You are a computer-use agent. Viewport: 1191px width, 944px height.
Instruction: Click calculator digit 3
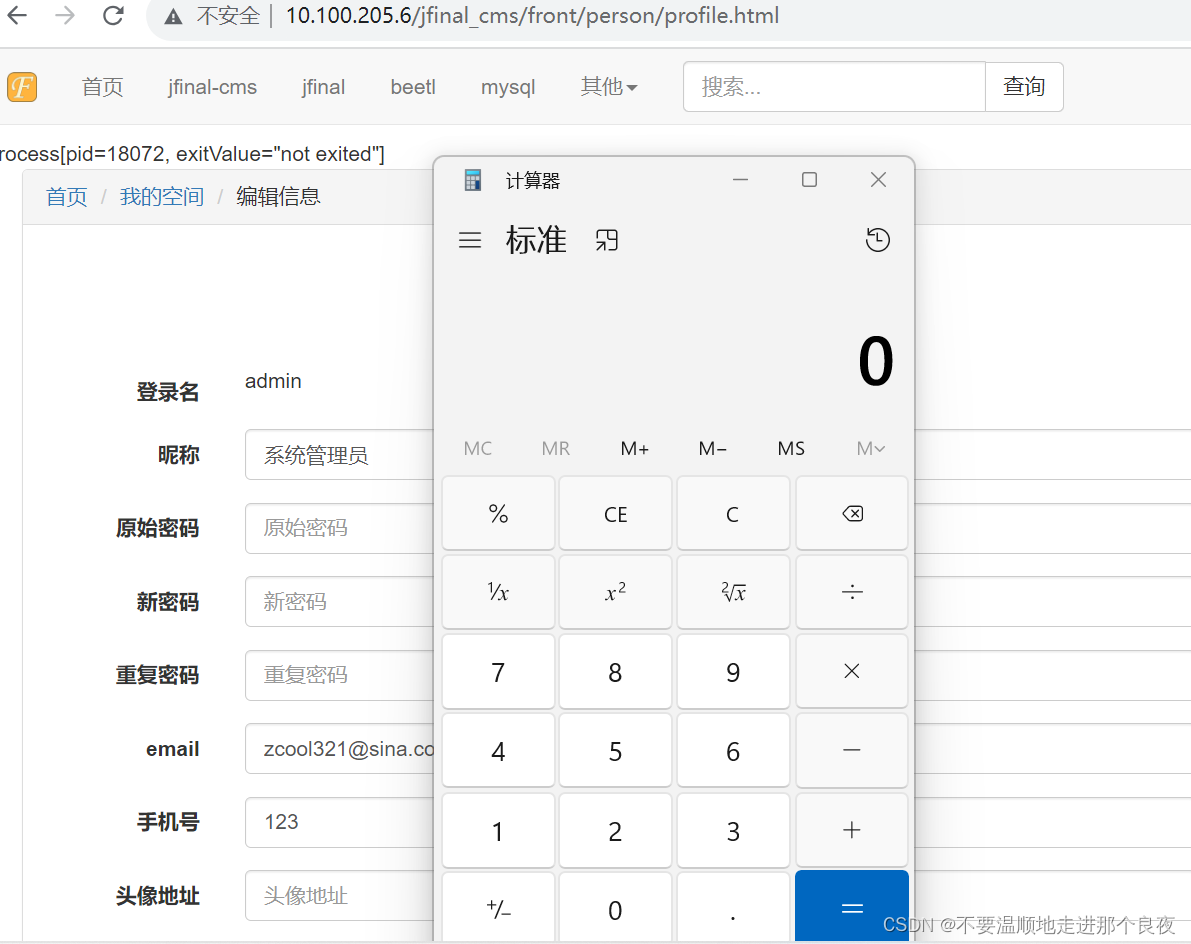(733, 830)
